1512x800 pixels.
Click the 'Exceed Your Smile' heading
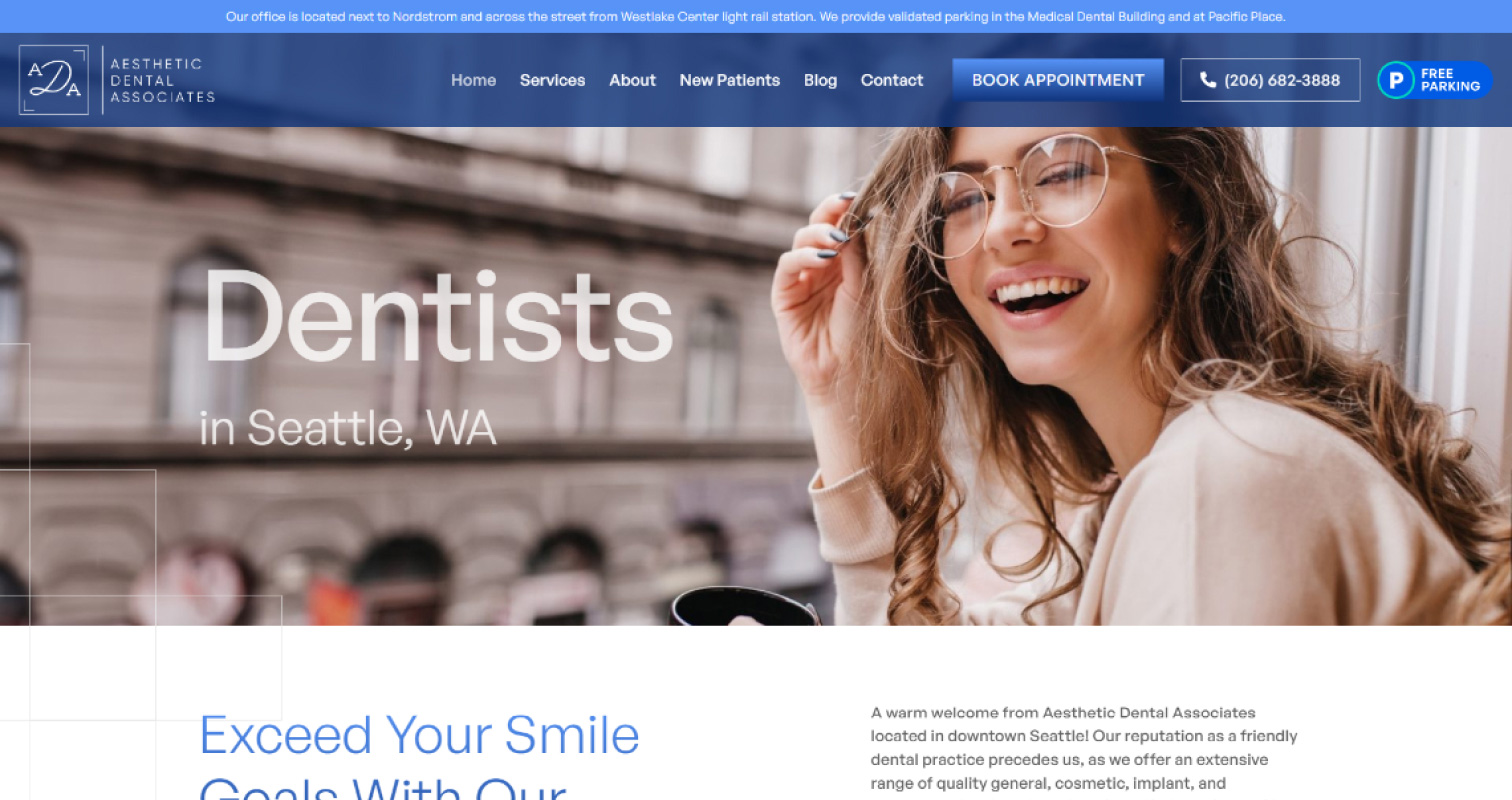point(419,736)
